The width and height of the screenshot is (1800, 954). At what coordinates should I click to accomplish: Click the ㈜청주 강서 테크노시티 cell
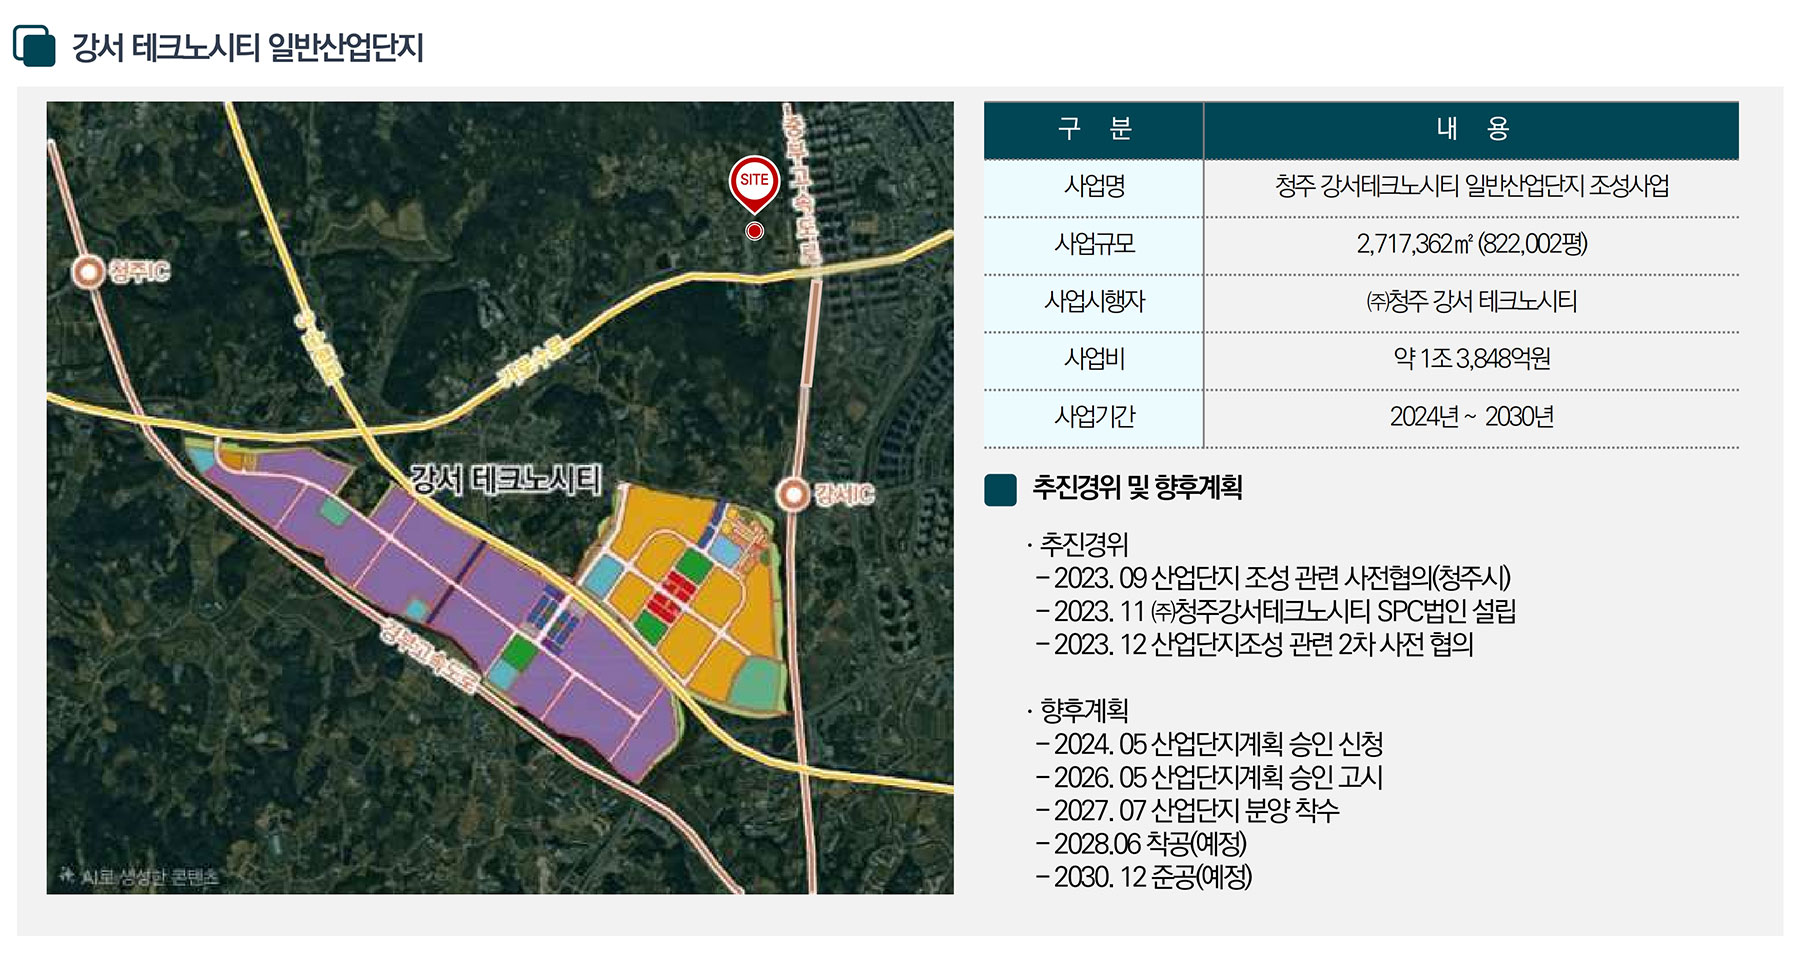[1471, 301]
